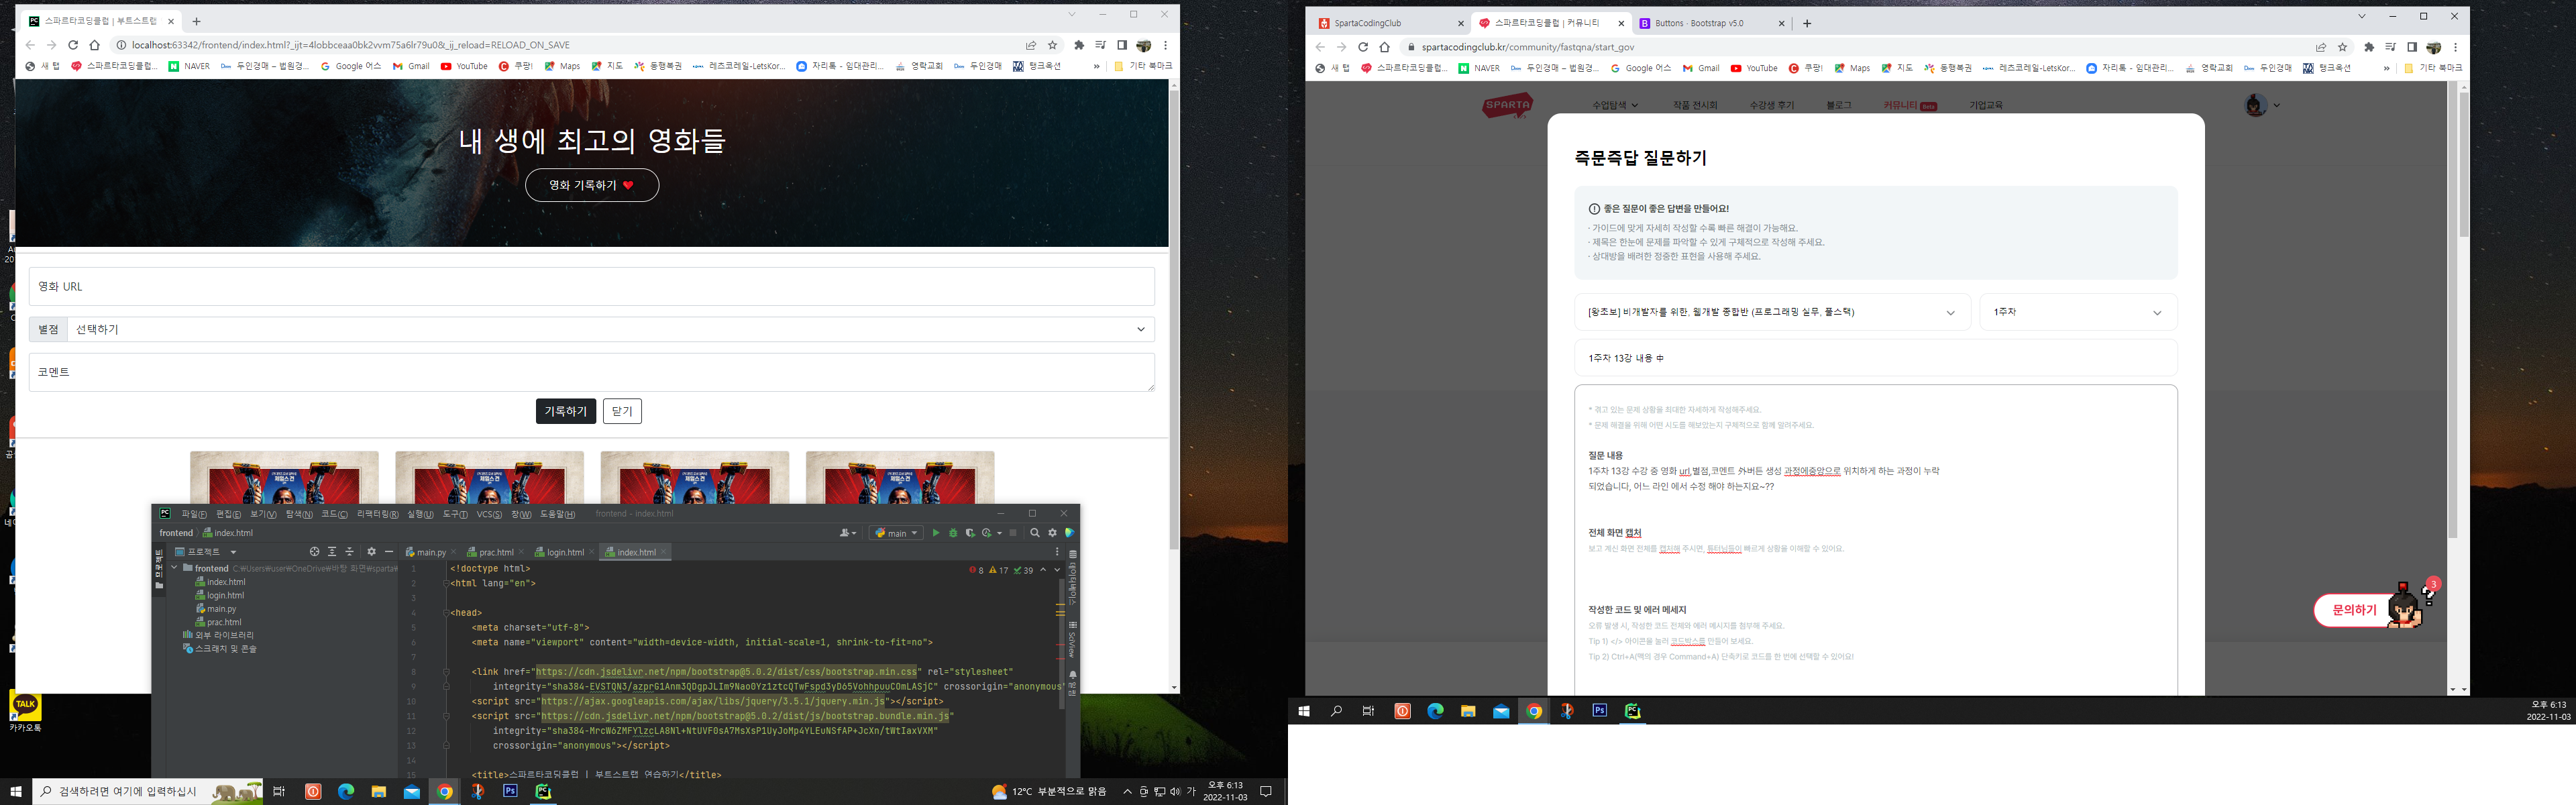Click the SPARTA logo on community page
Image resolution: width=2576 pixels, height=805 pixels.
[1507, 105]
